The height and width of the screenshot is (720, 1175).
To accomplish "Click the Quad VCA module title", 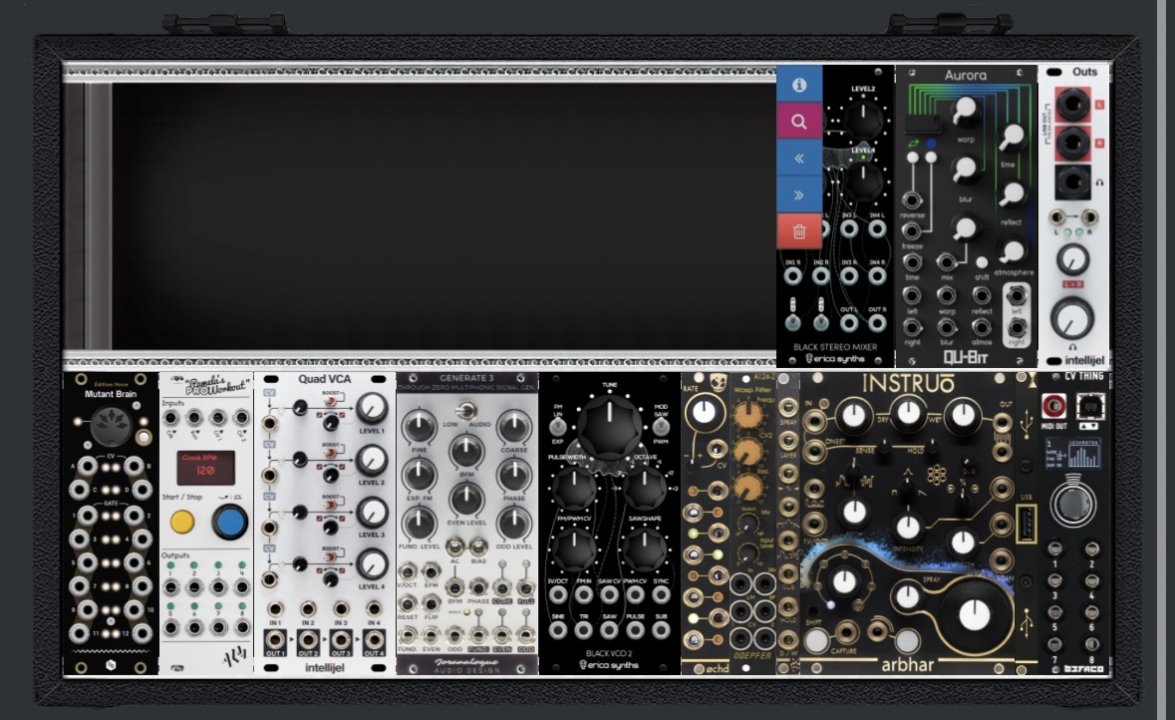I will (324, 379).
